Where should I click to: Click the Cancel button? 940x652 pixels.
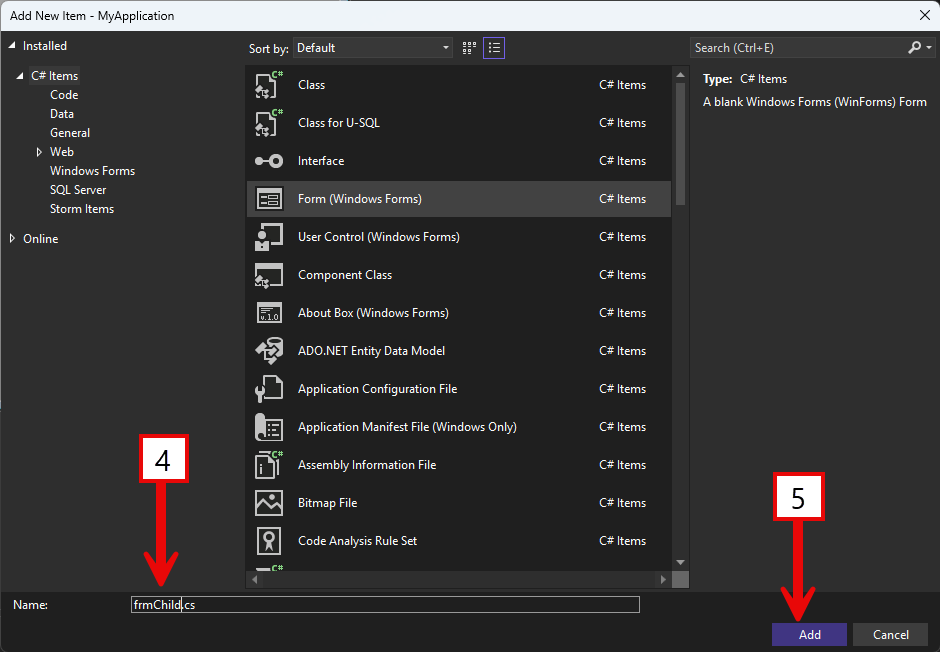coord(890,635)
